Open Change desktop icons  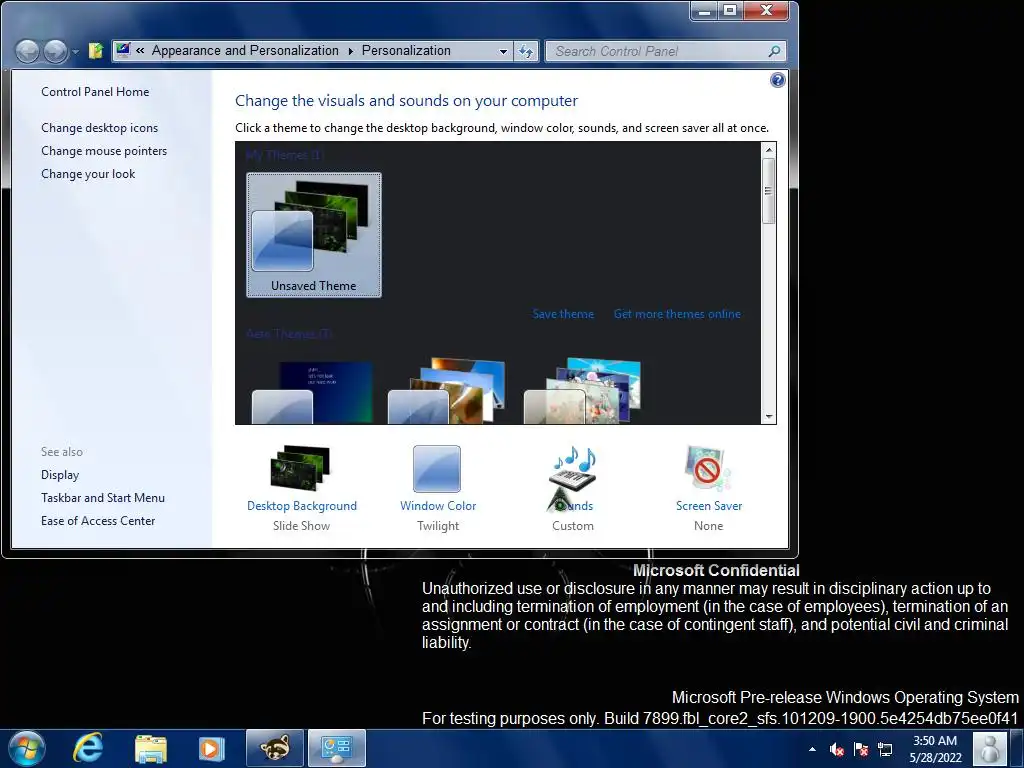coord(99,128)
